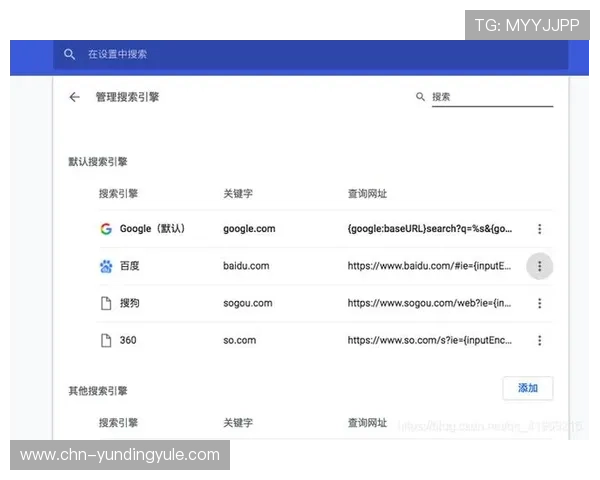The width and height of the screenshot is (600, 480).
Task: Select the 360 engine name
Action: [128, 340]
